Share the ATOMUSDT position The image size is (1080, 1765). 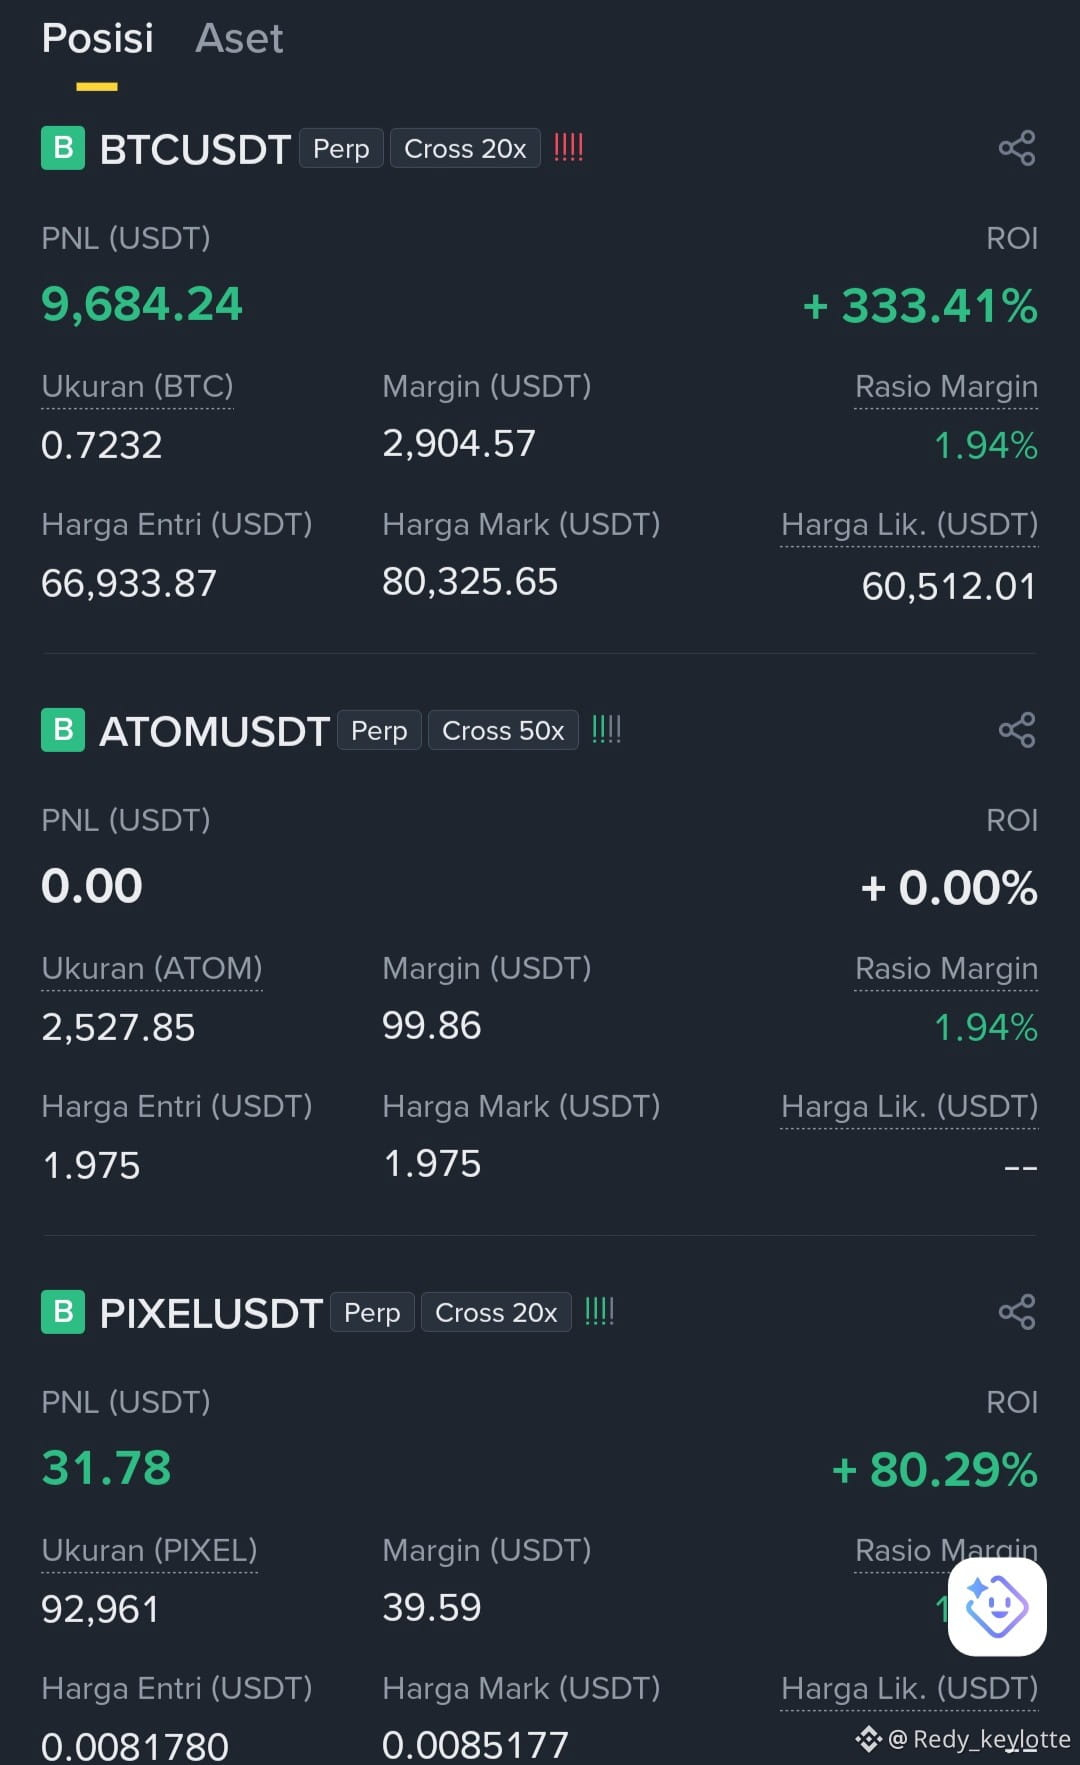[1017, 730]
